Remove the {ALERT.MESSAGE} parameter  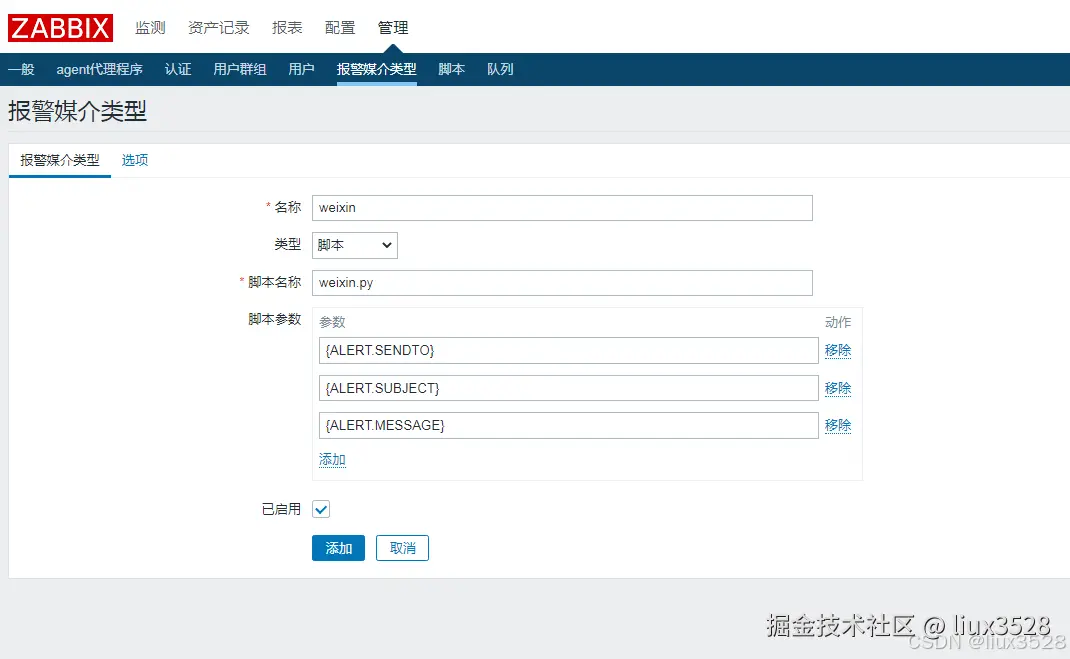click(838, 426)
